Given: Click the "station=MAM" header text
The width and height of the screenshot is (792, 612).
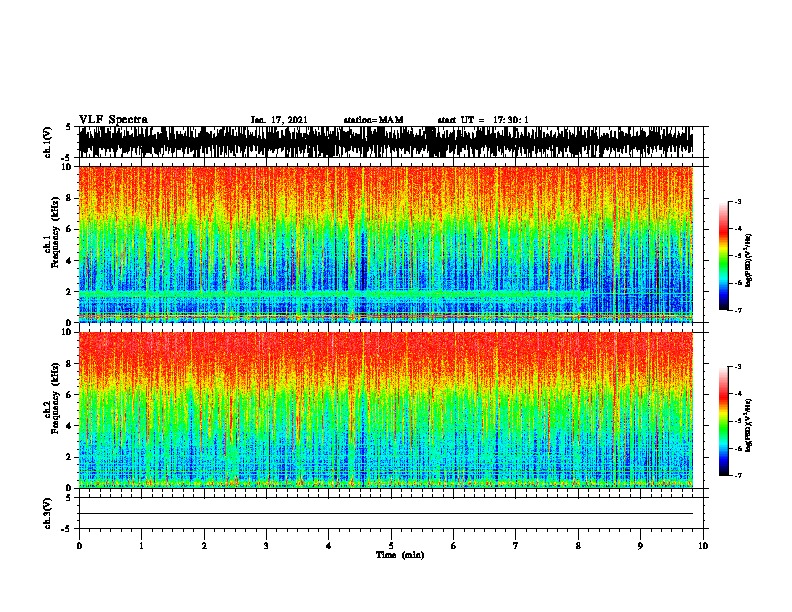Looking at the screenshot, I should click(373, 120).
